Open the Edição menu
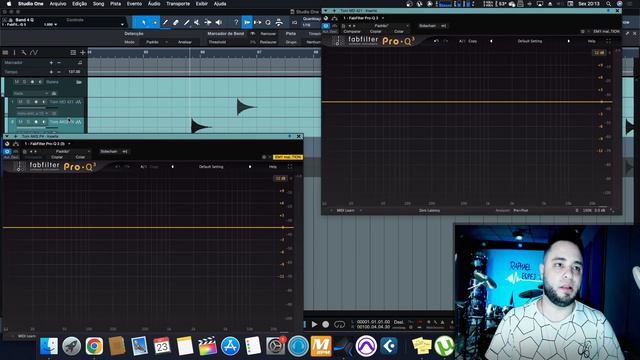 click(80, 4)
